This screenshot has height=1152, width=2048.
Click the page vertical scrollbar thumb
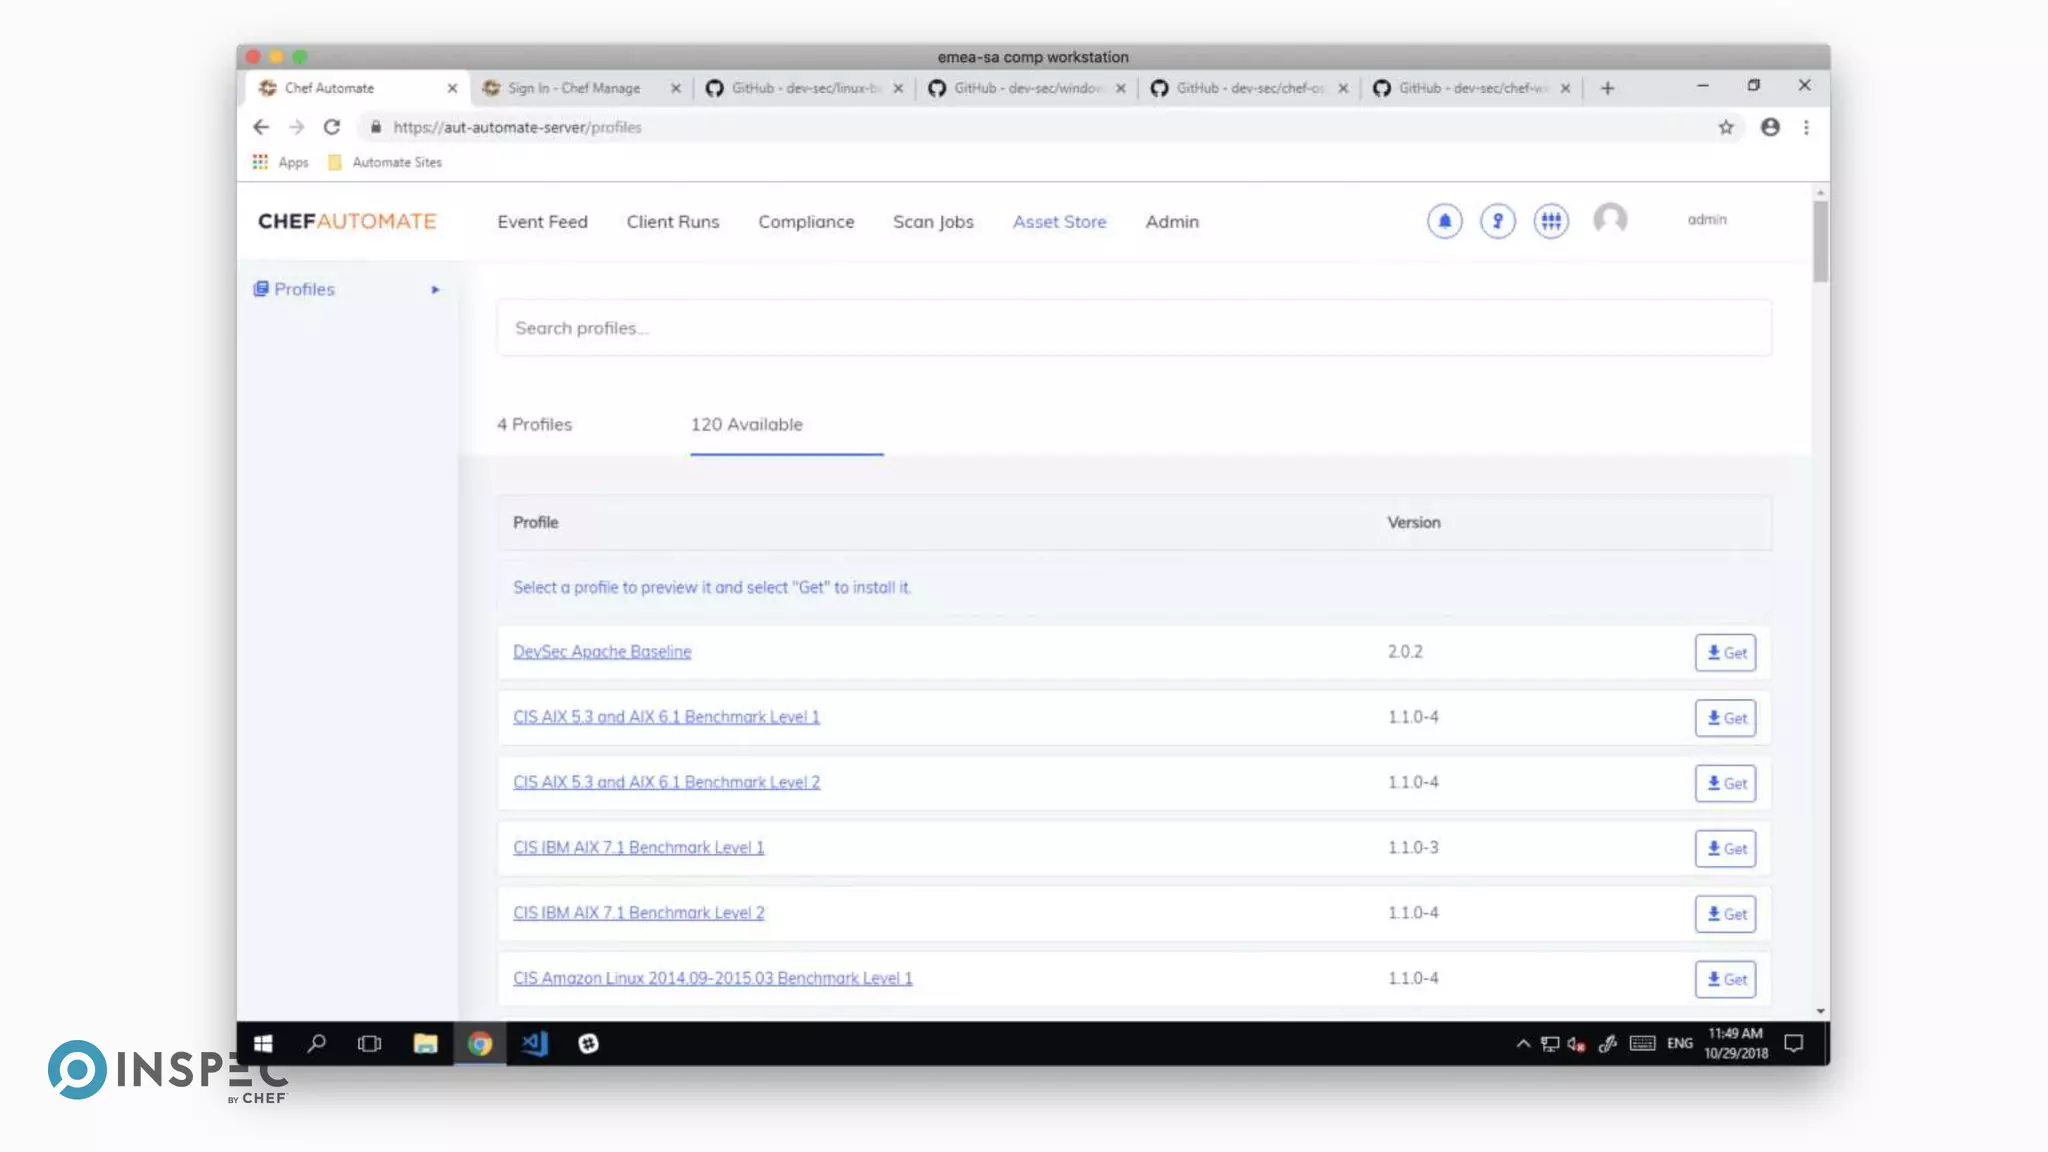pos(1820,240)
